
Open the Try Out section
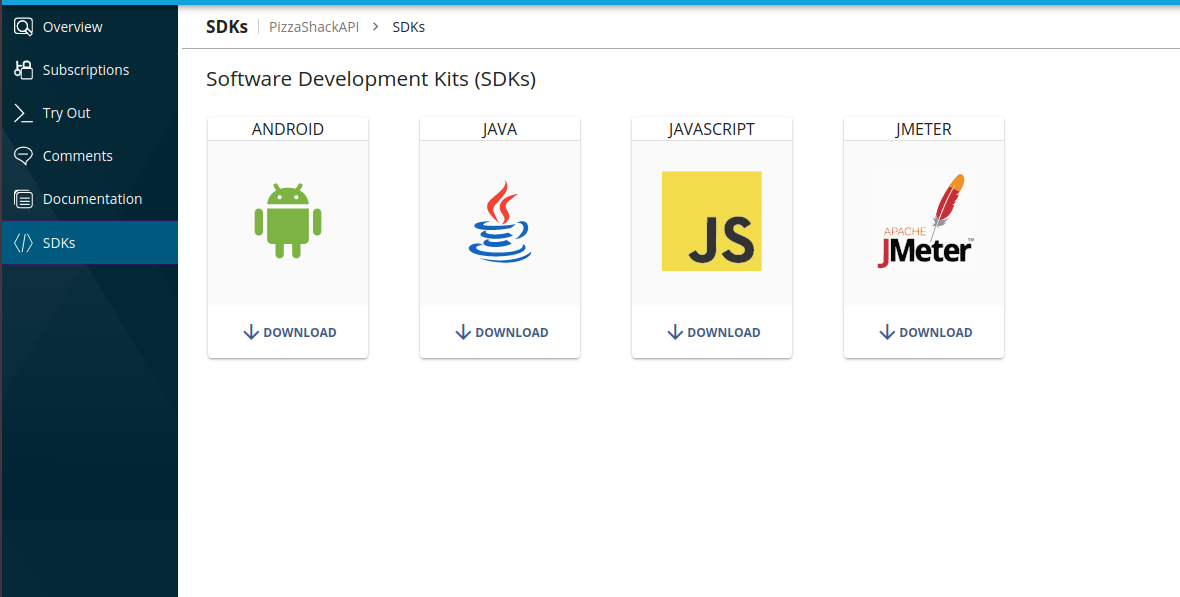pyautogui.click(x=90, y=113)
